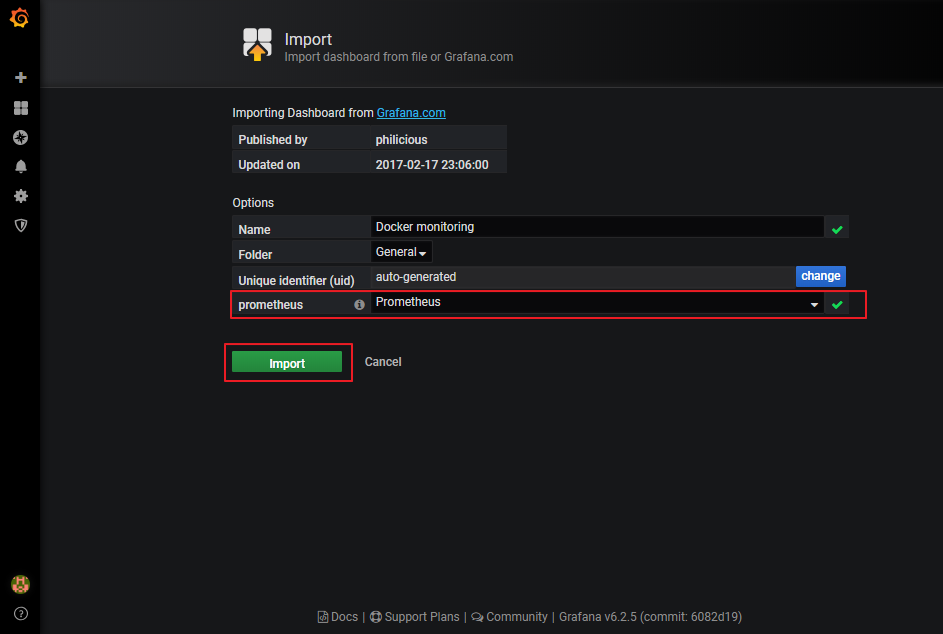Screen dimensions: 943x634
Task: Expand the General folder dropdown
Action: point(401,252)
